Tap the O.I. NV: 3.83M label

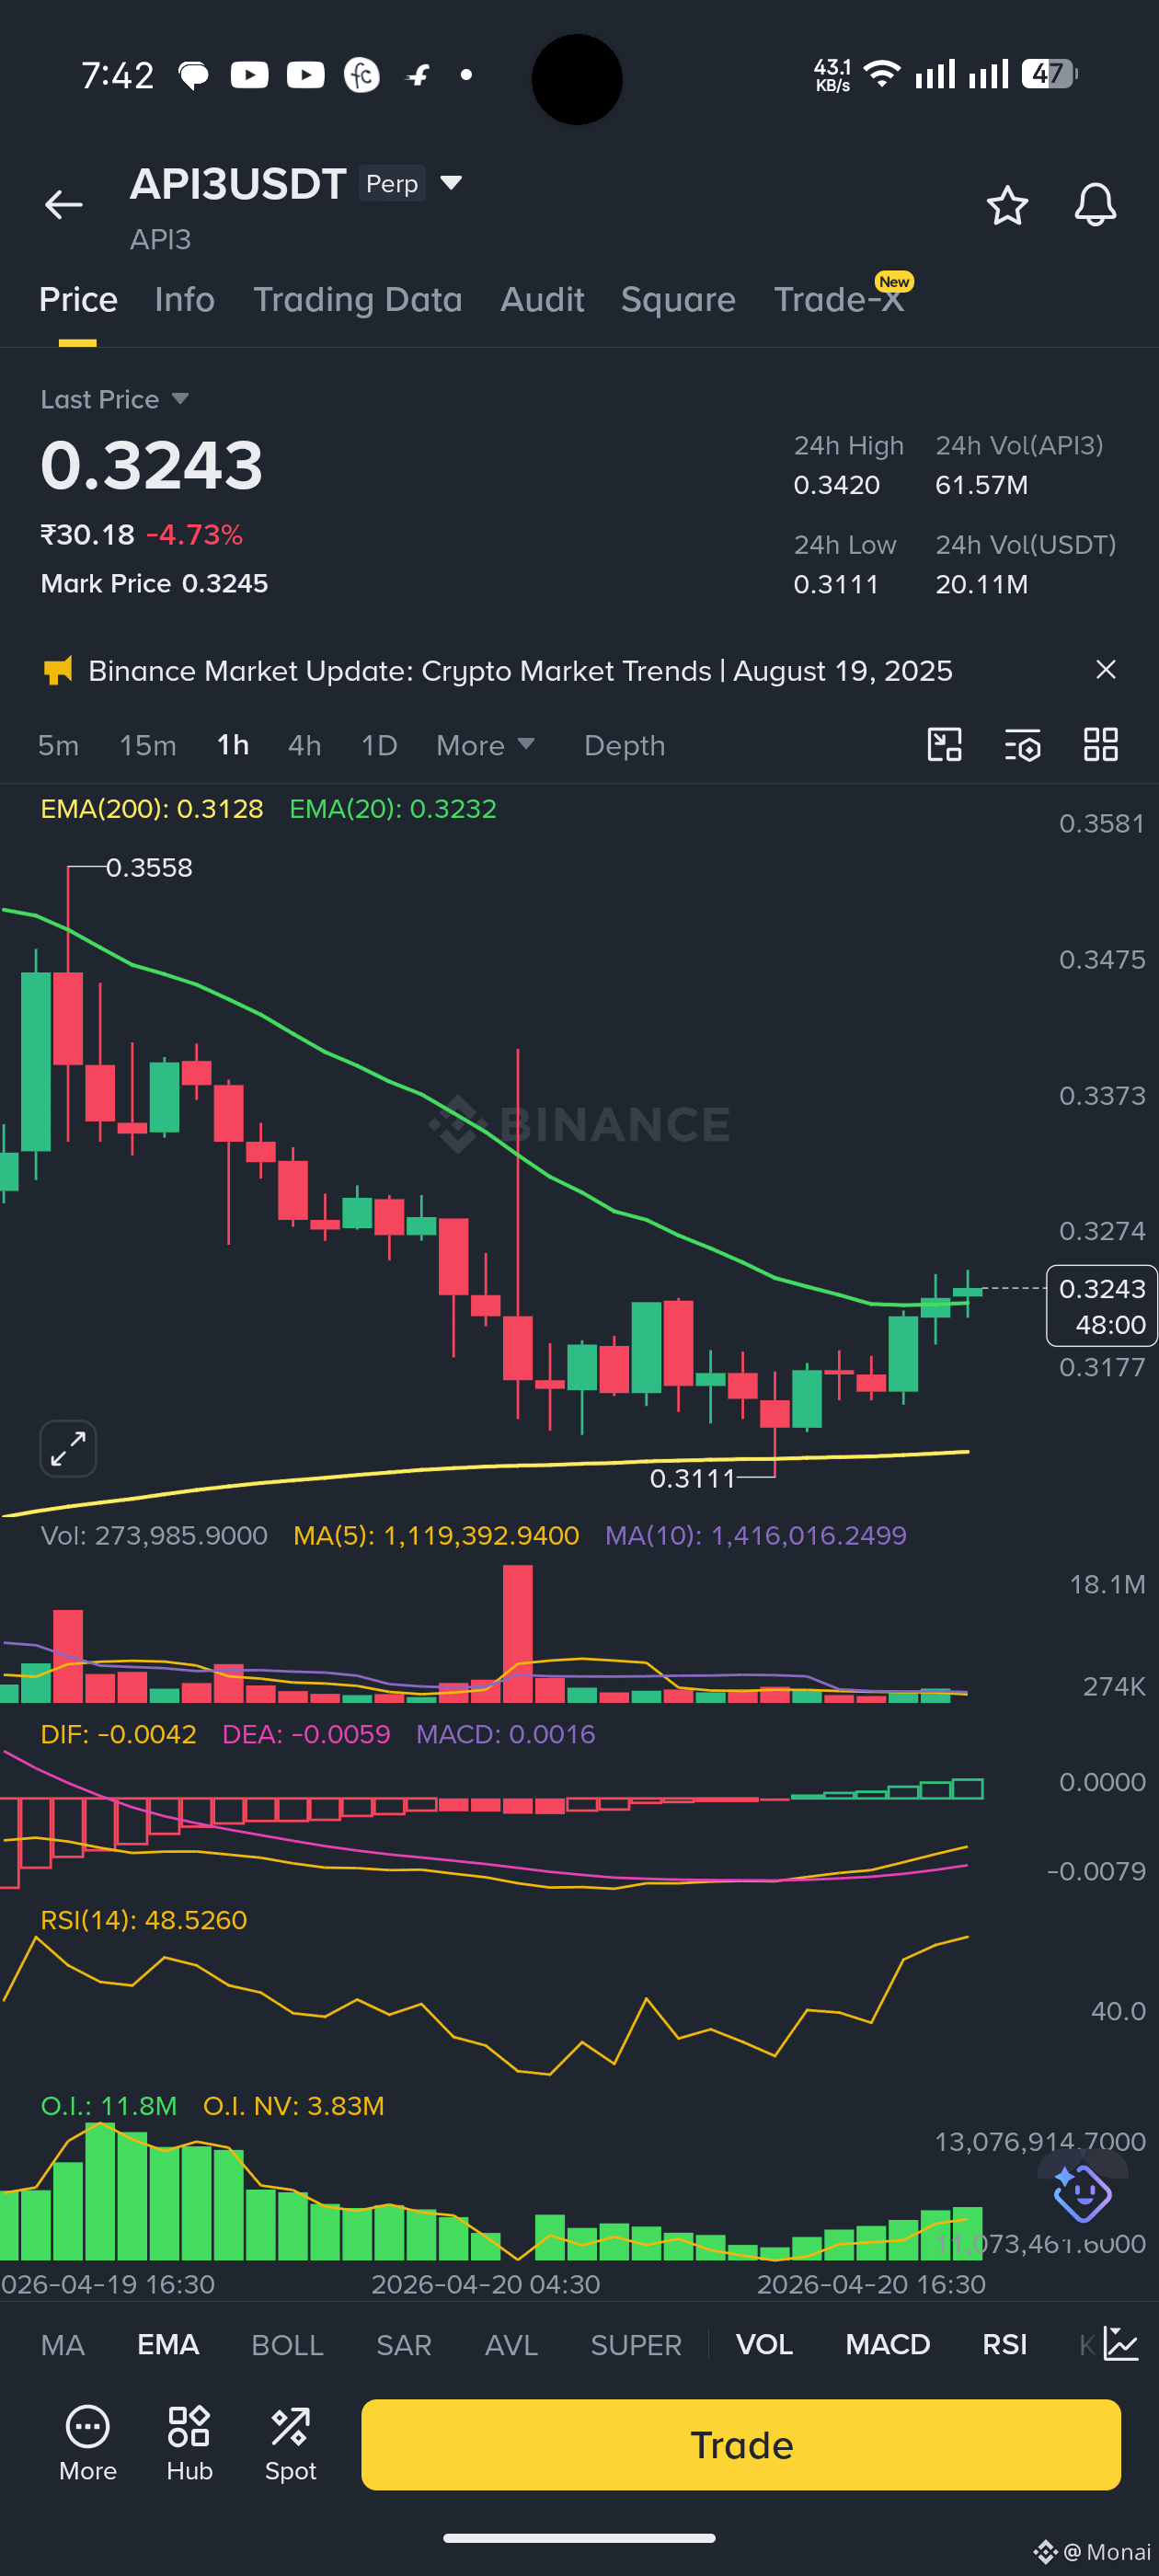tap(294, 2106)
